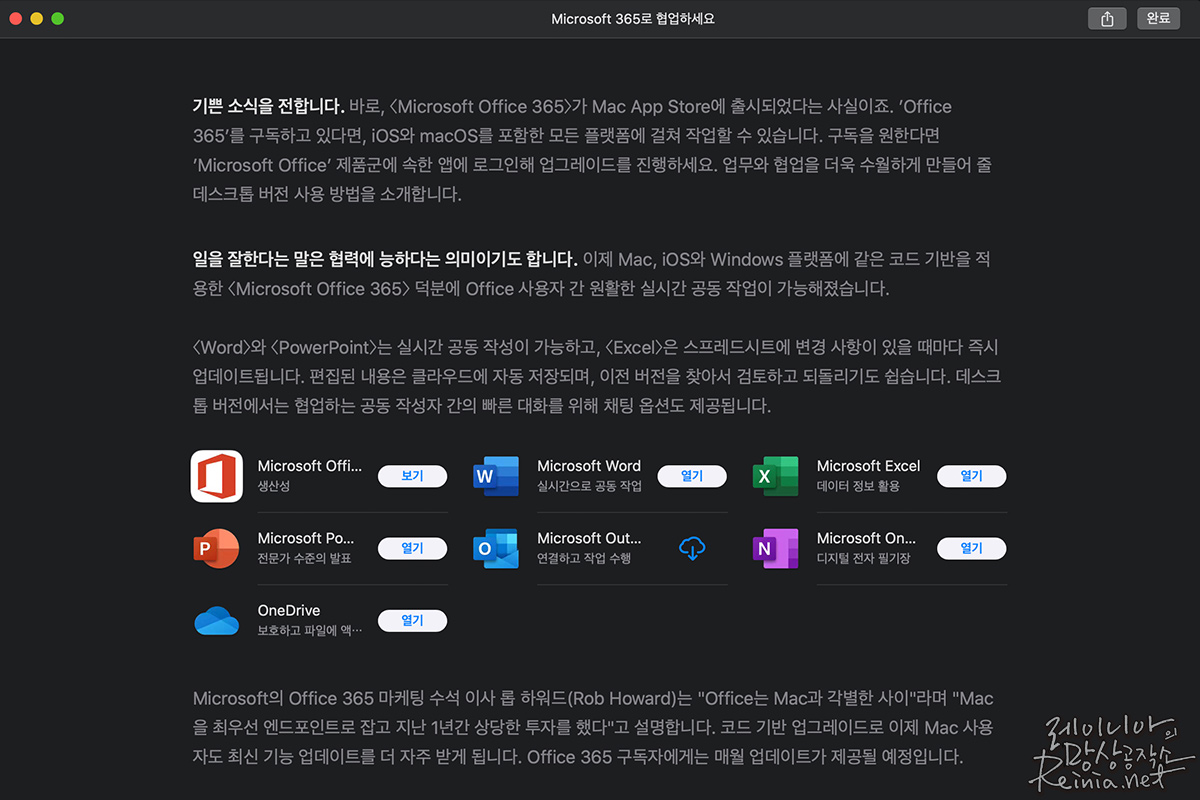The image size is (1200, 800).
Task: Click the window title Microsoft 365로 협업하세요
Action: [x=633, y=19]
